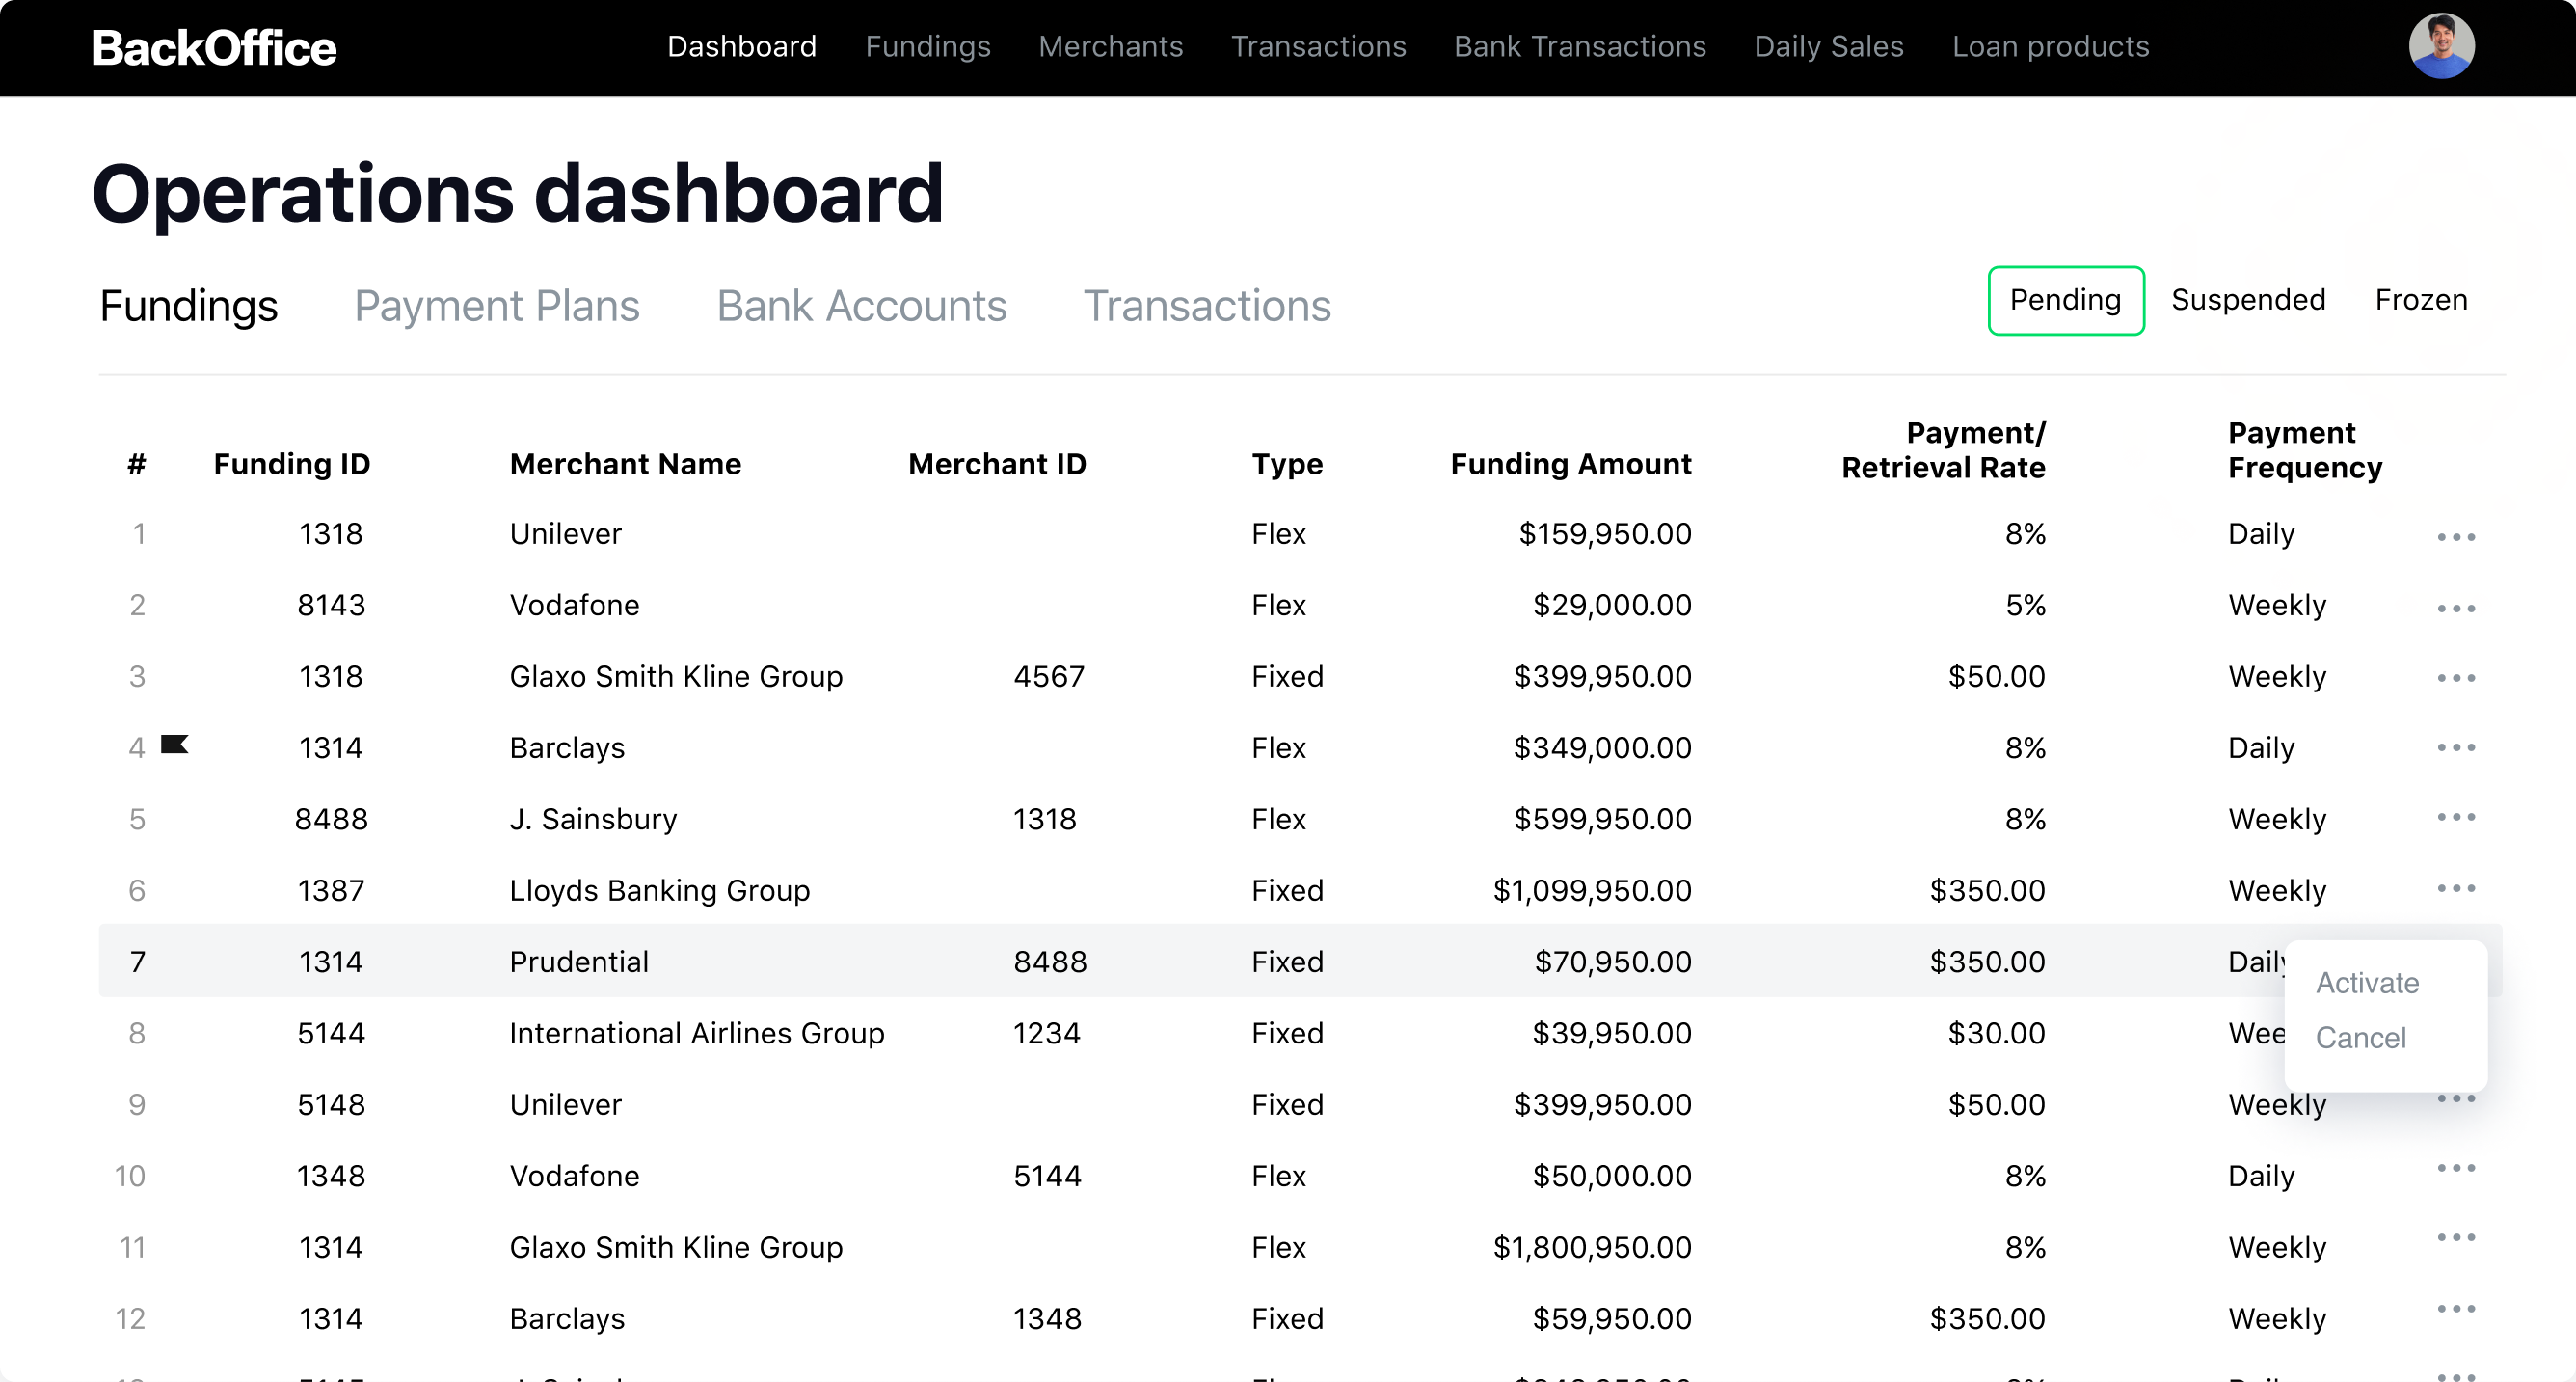Click International Airlines Group merchant name
Viewport: 2576px width, 1382px height.
tap(697, 1033)
